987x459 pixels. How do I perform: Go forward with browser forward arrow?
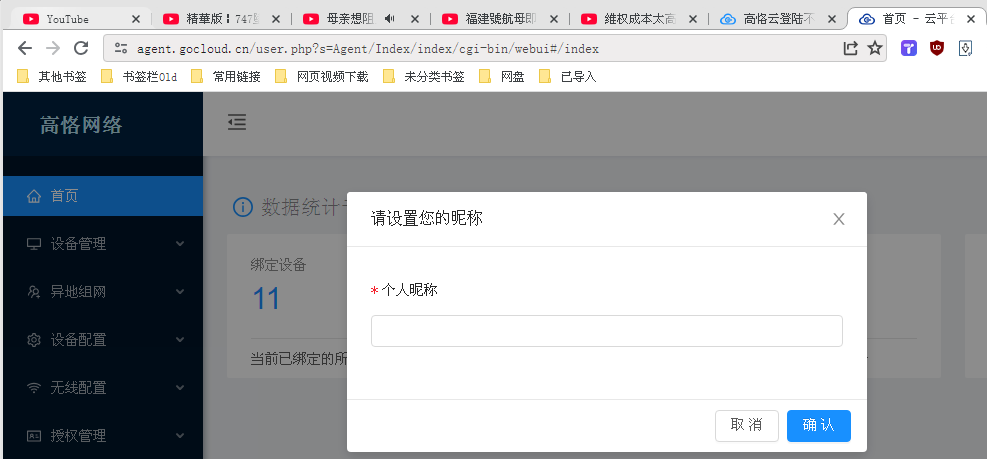53,48
